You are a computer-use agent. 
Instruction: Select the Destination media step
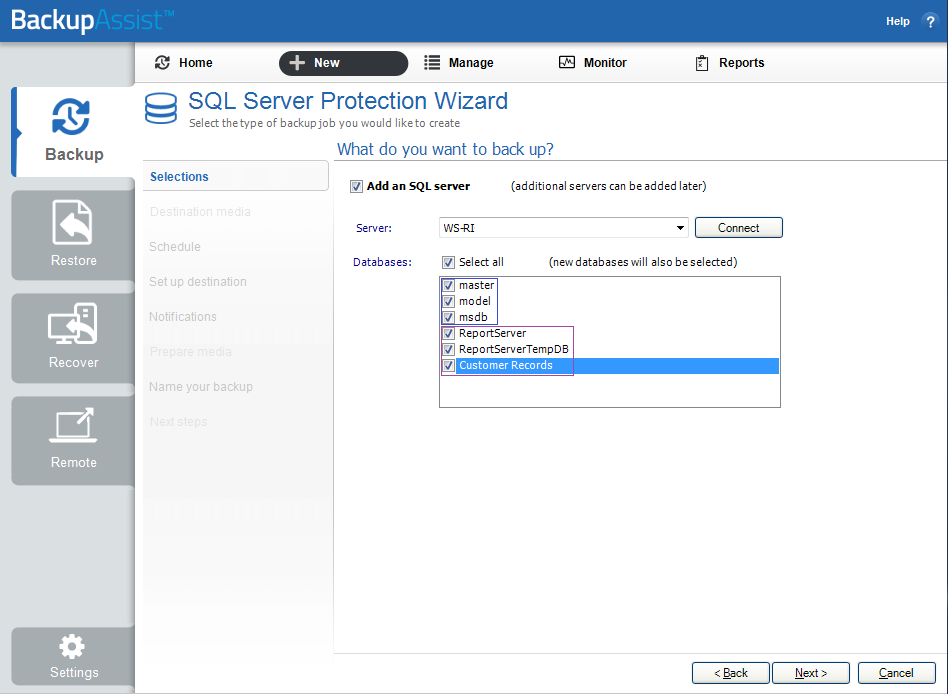tap(200, 212)
